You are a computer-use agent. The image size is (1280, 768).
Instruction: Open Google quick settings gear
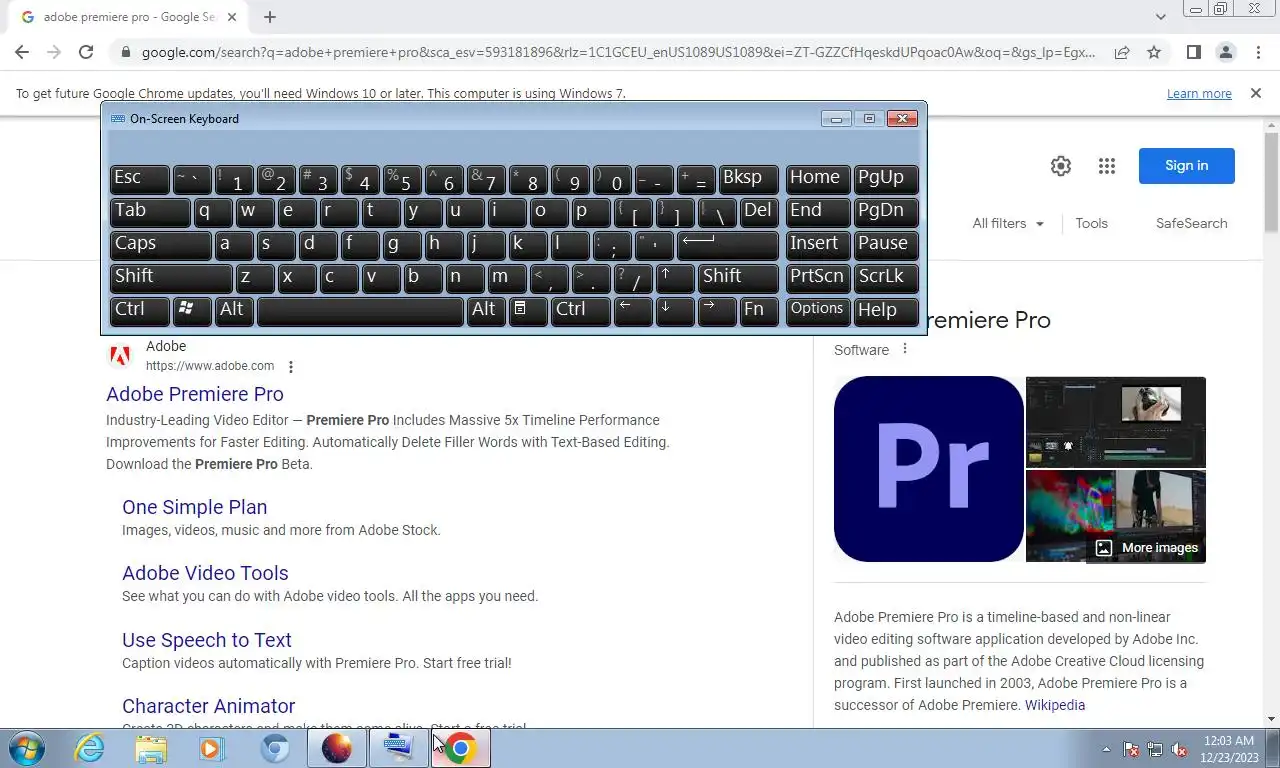pos(1061,166)
